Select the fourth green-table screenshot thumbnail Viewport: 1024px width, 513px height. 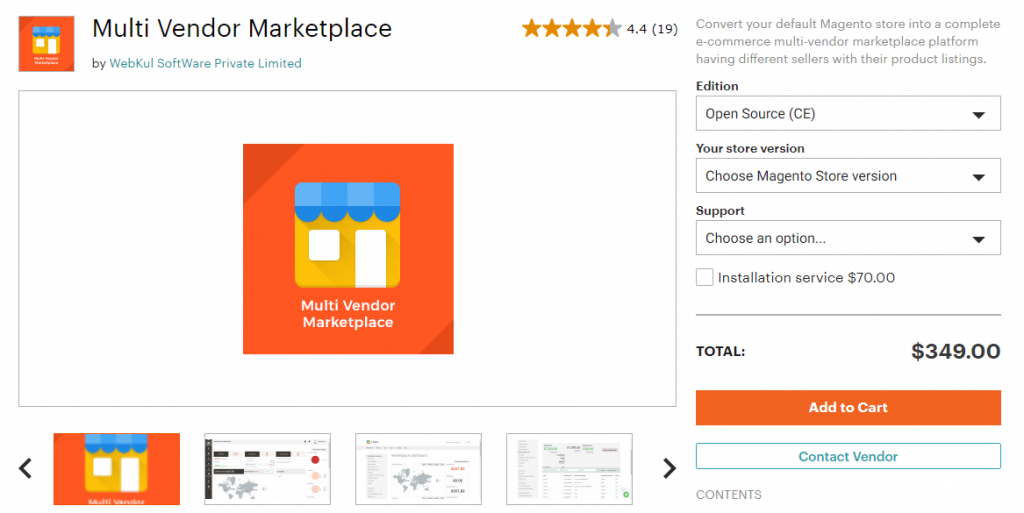click(569, 468)
